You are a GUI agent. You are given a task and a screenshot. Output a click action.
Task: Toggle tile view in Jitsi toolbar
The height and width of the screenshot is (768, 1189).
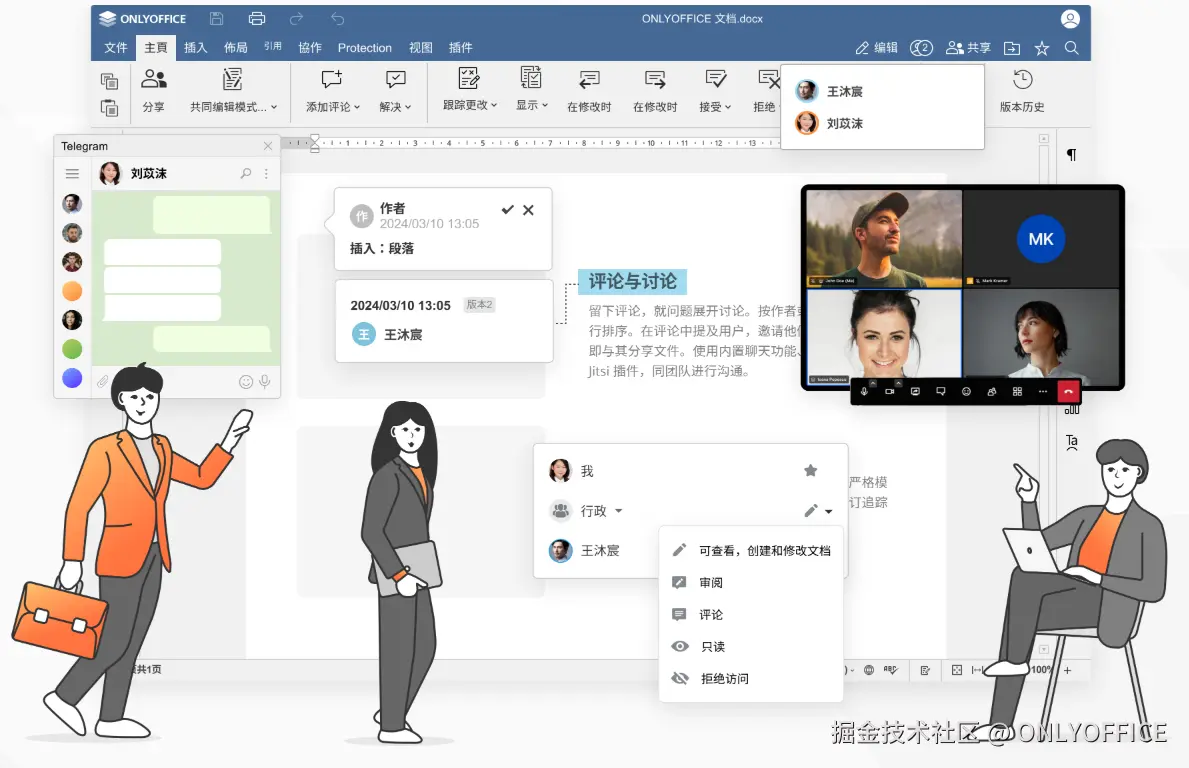(1017, 391)
